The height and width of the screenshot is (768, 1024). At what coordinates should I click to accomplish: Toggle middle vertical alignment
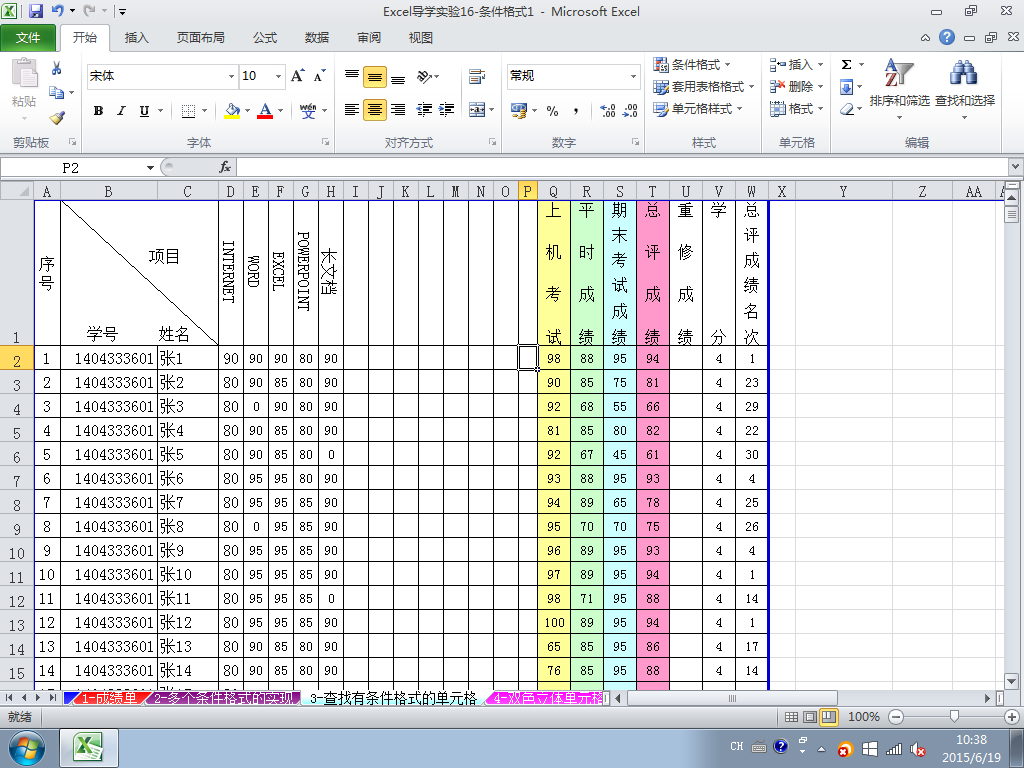[x=375, y=77]
